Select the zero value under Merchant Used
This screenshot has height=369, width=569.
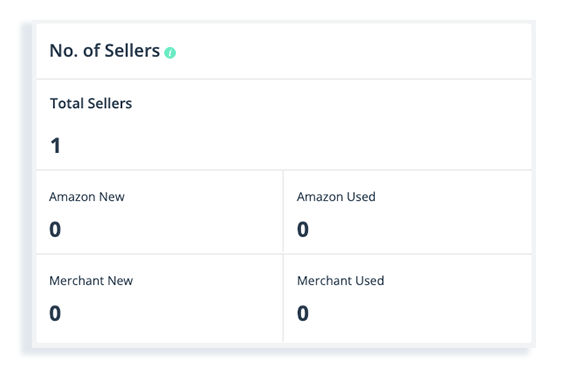(x=303, y=313)
